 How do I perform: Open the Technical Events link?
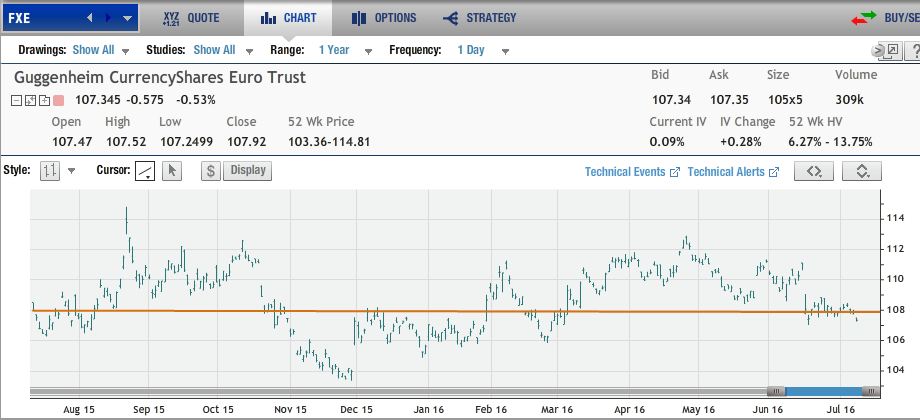632,172
